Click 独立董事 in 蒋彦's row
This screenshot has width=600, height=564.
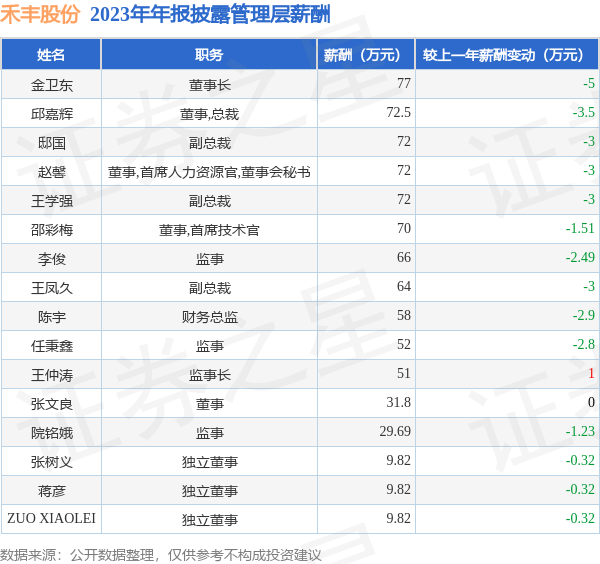210,491
